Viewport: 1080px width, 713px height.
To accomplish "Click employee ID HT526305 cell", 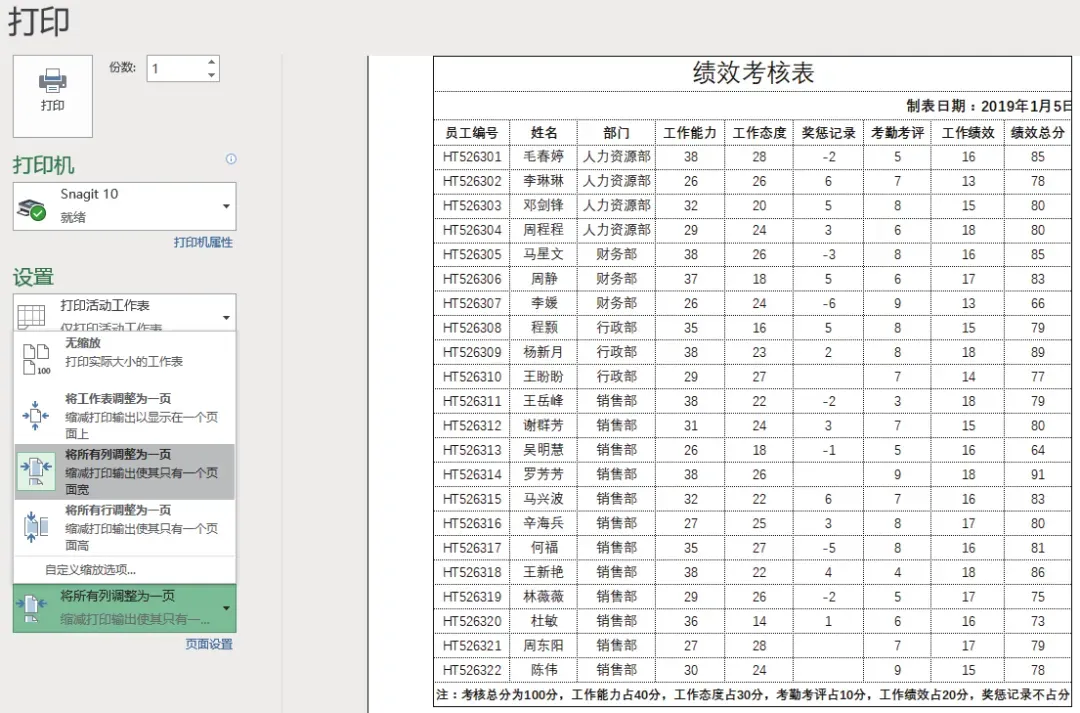I will (x=472, y=254).
